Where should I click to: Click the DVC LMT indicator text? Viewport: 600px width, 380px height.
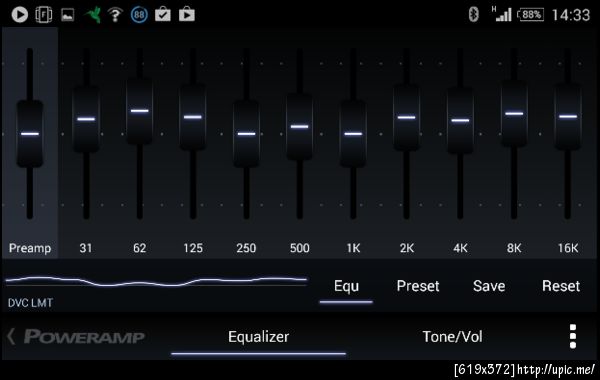point(30,303)
